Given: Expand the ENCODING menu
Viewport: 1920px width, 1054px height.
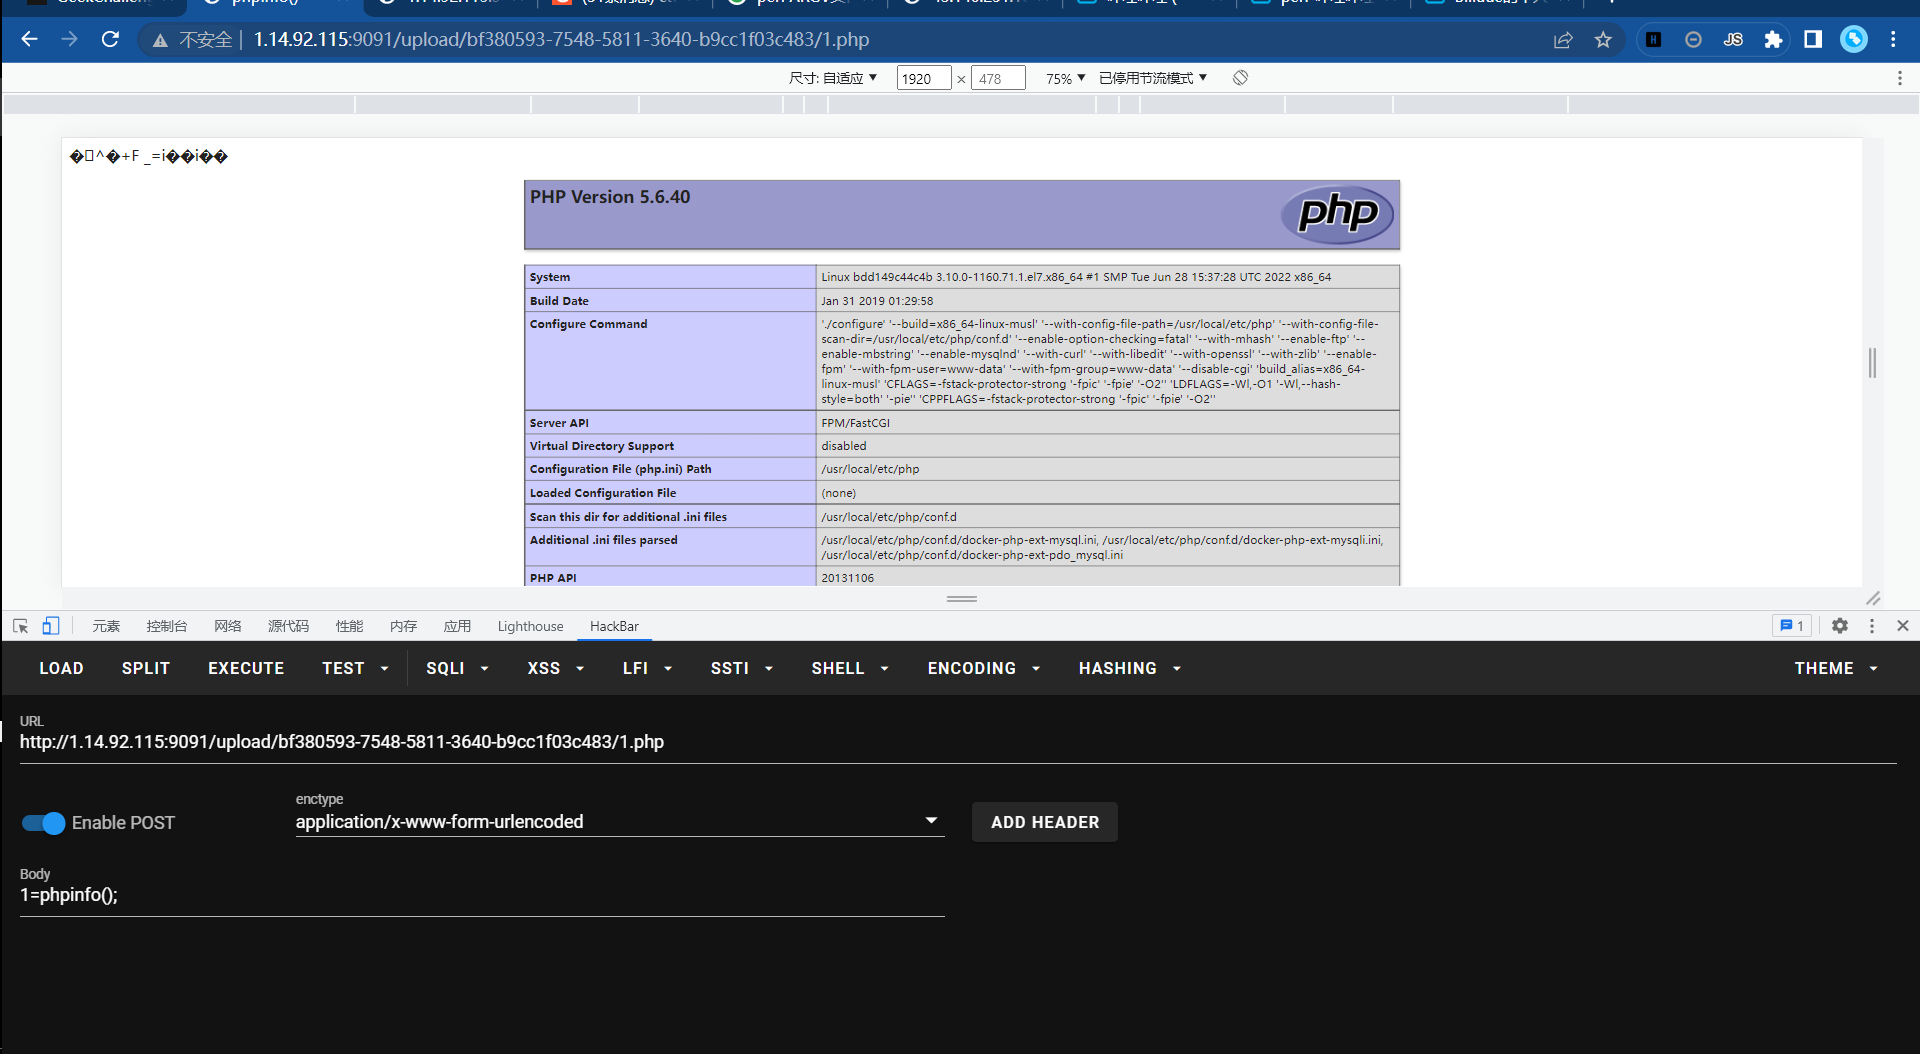Looking at the screenshot, I should (984, 669).
